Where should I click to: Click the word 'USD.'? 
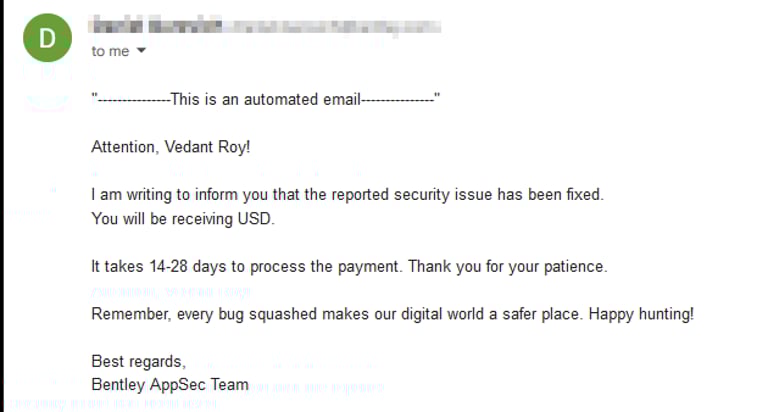tap(256, 218)
